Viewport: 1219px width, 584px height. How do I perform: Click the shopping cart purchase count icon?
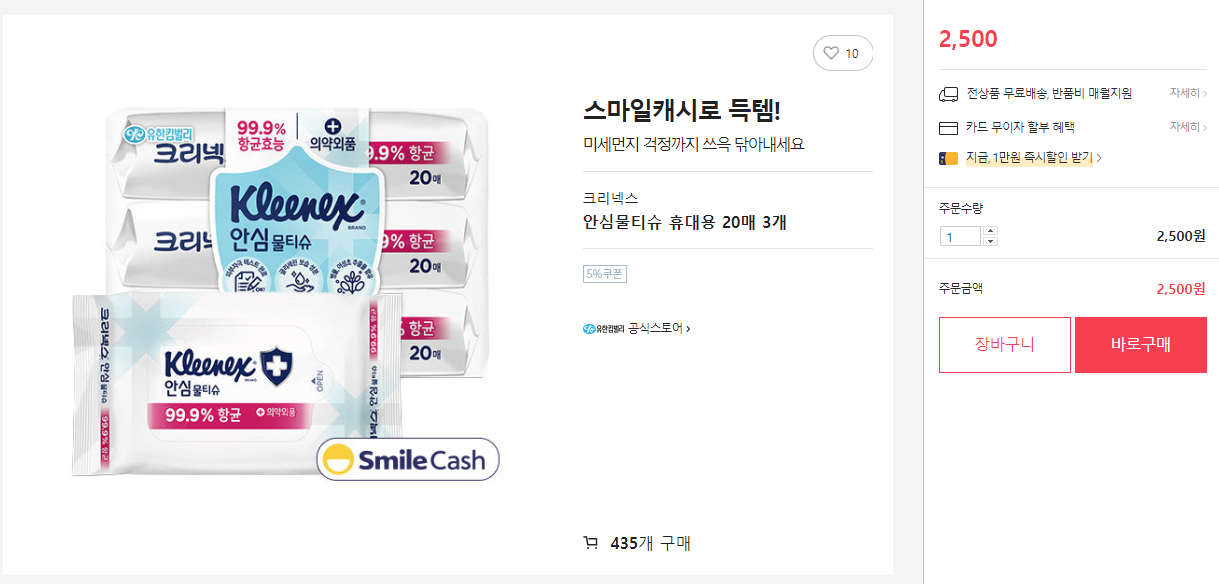coord(591,543)
